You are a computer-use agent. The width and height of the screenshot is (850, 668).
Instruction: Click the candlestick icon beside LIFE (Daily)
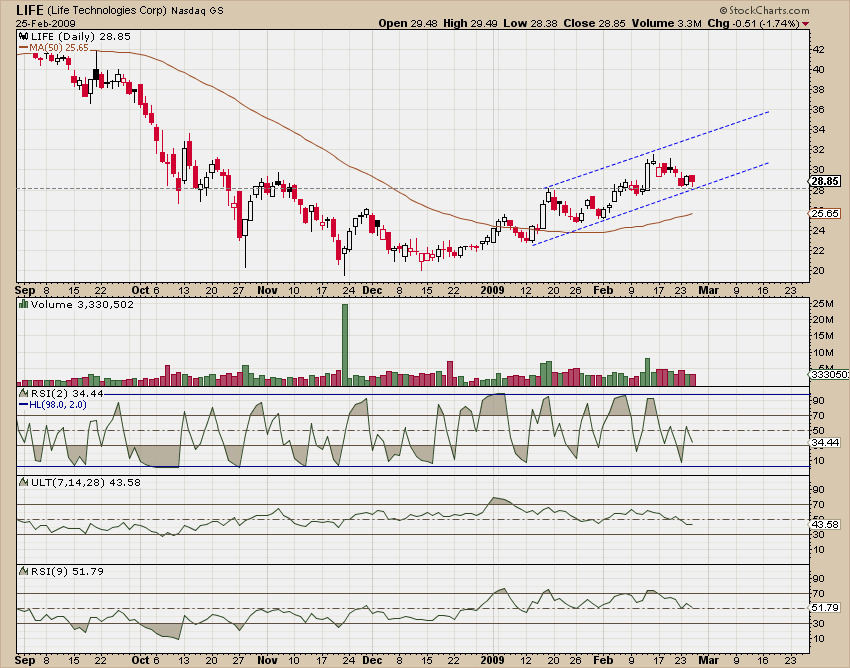coord(23,36)
